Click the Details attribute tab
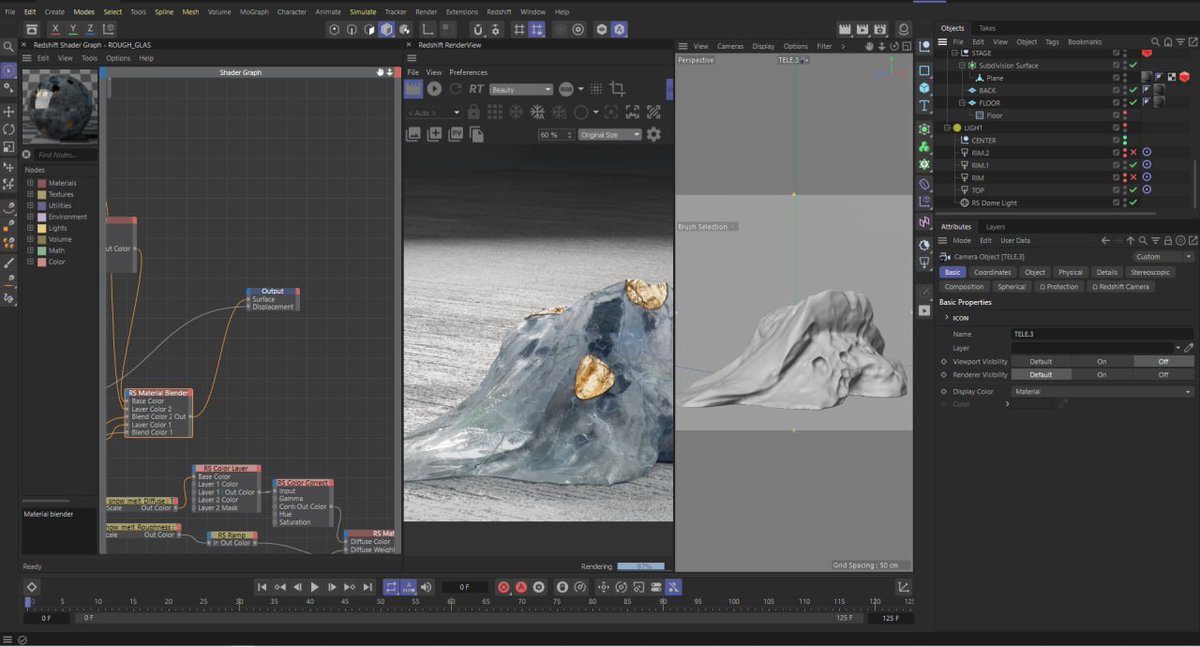This screenshot has height=647, width=1200. click(1107, 272)
